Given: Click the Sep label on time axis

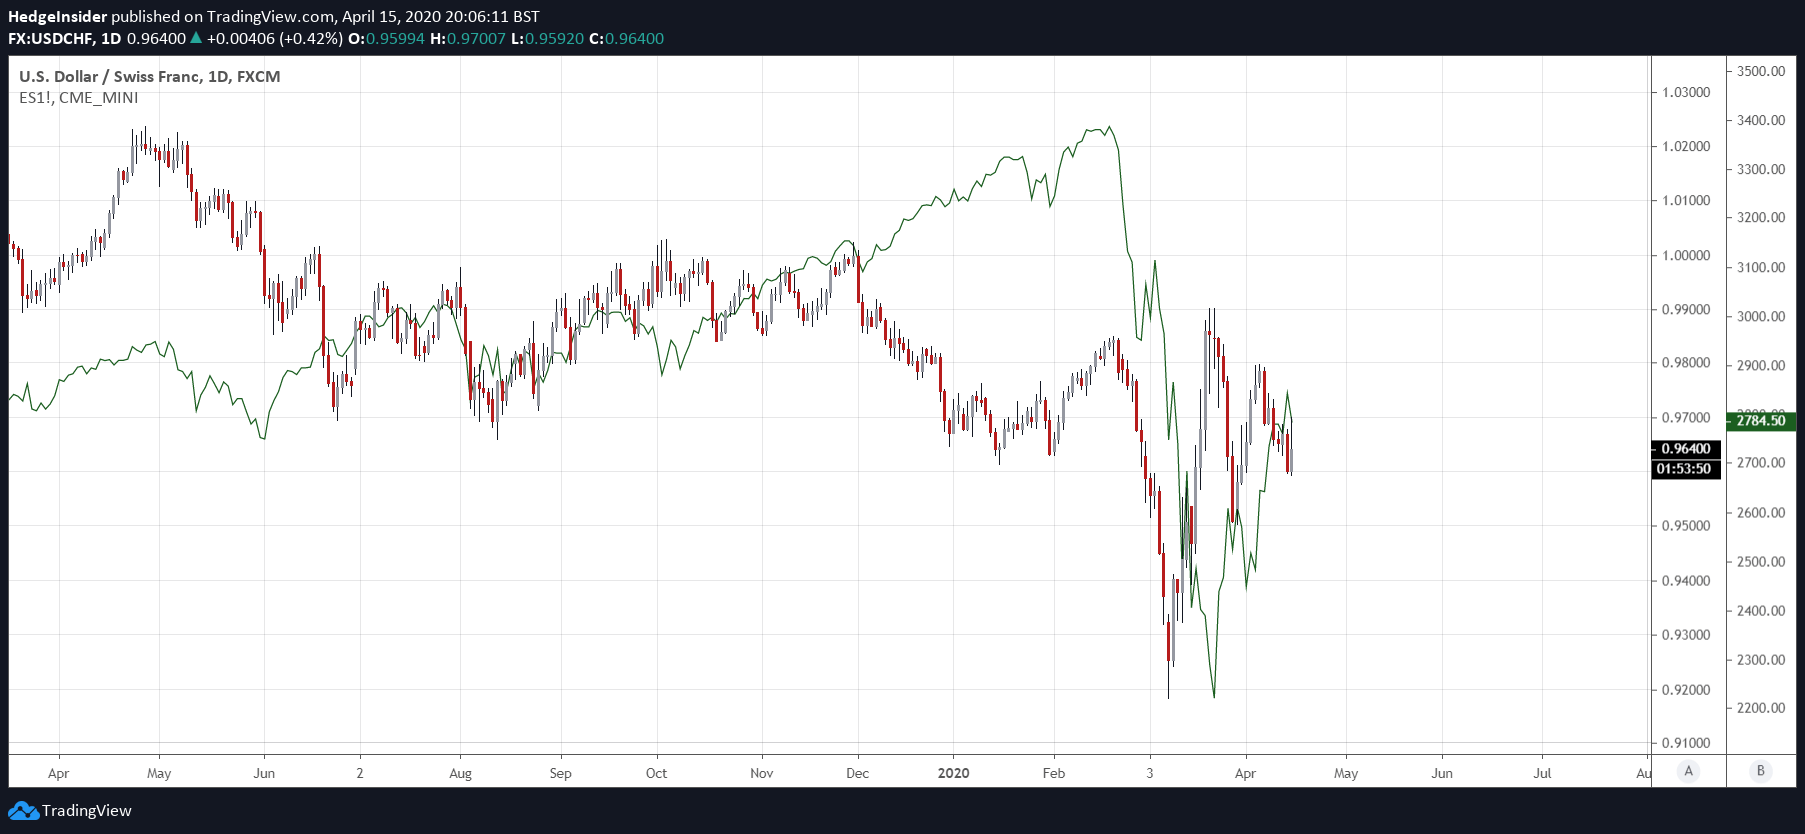Looking at the screenshot, I should pos(560,773).
